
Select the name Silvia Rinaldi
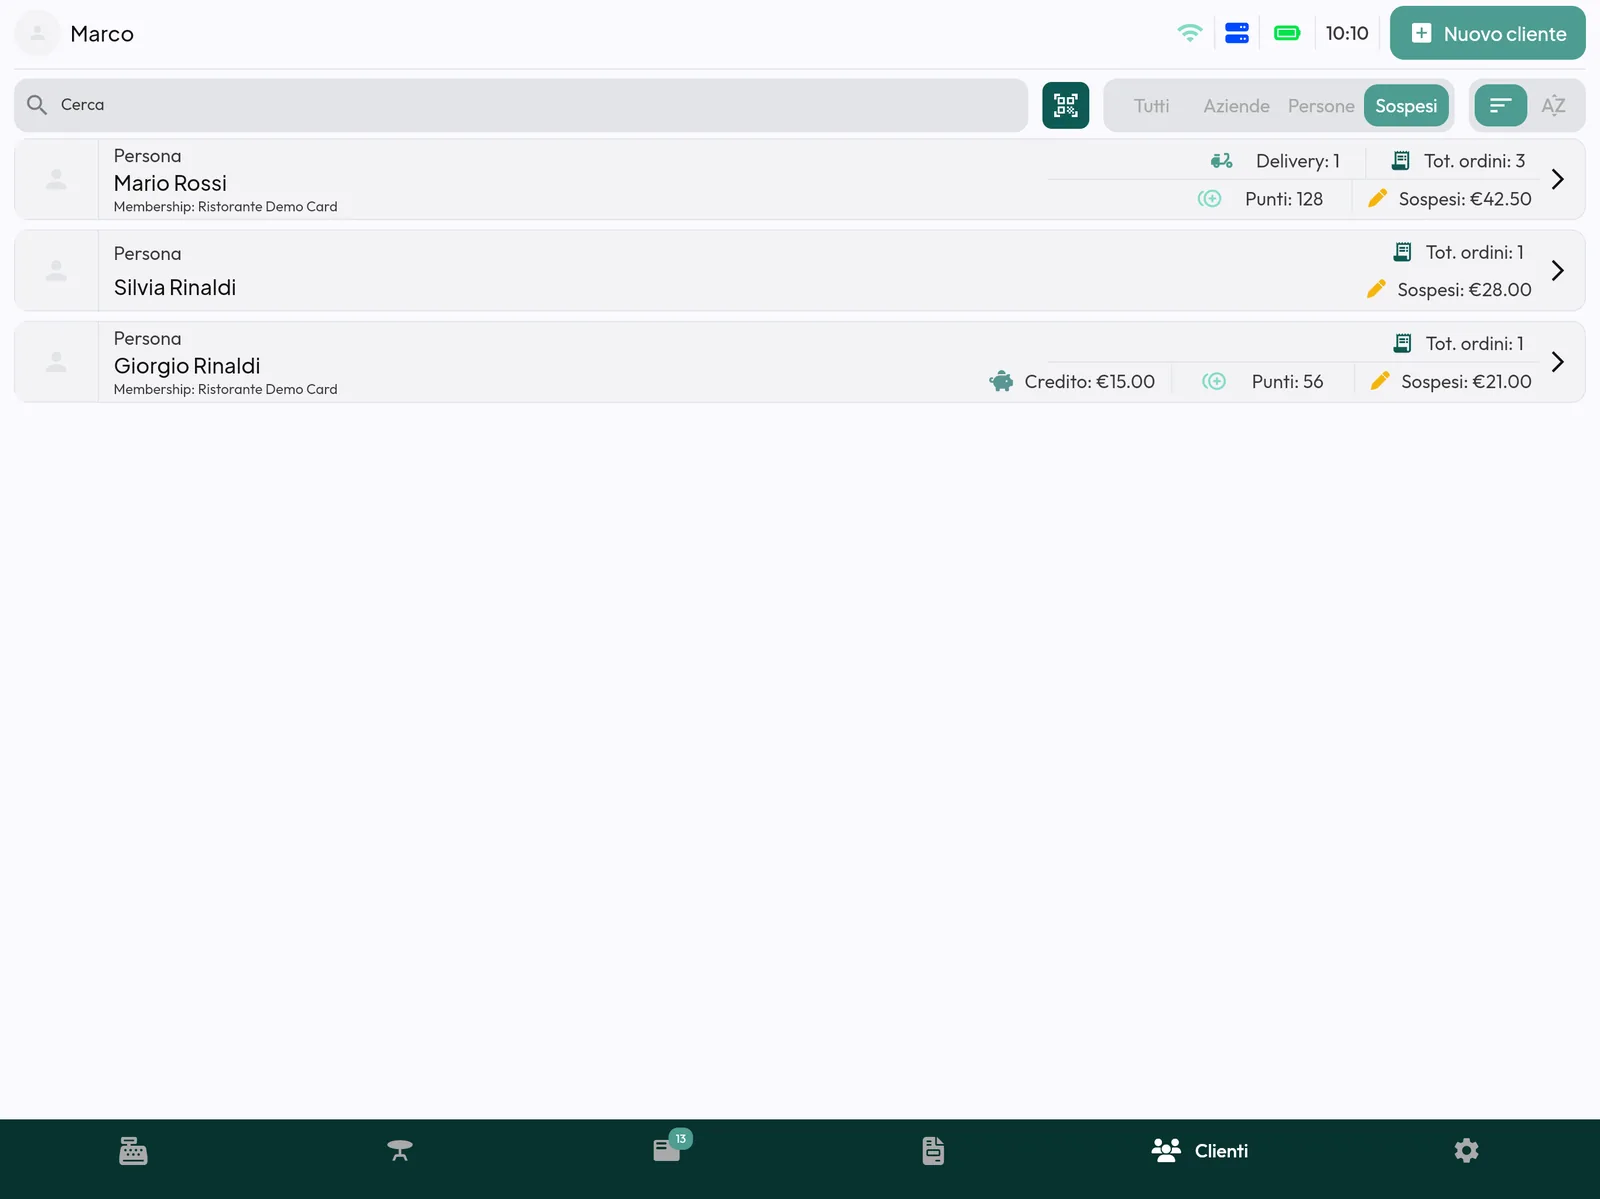(175, 287)
